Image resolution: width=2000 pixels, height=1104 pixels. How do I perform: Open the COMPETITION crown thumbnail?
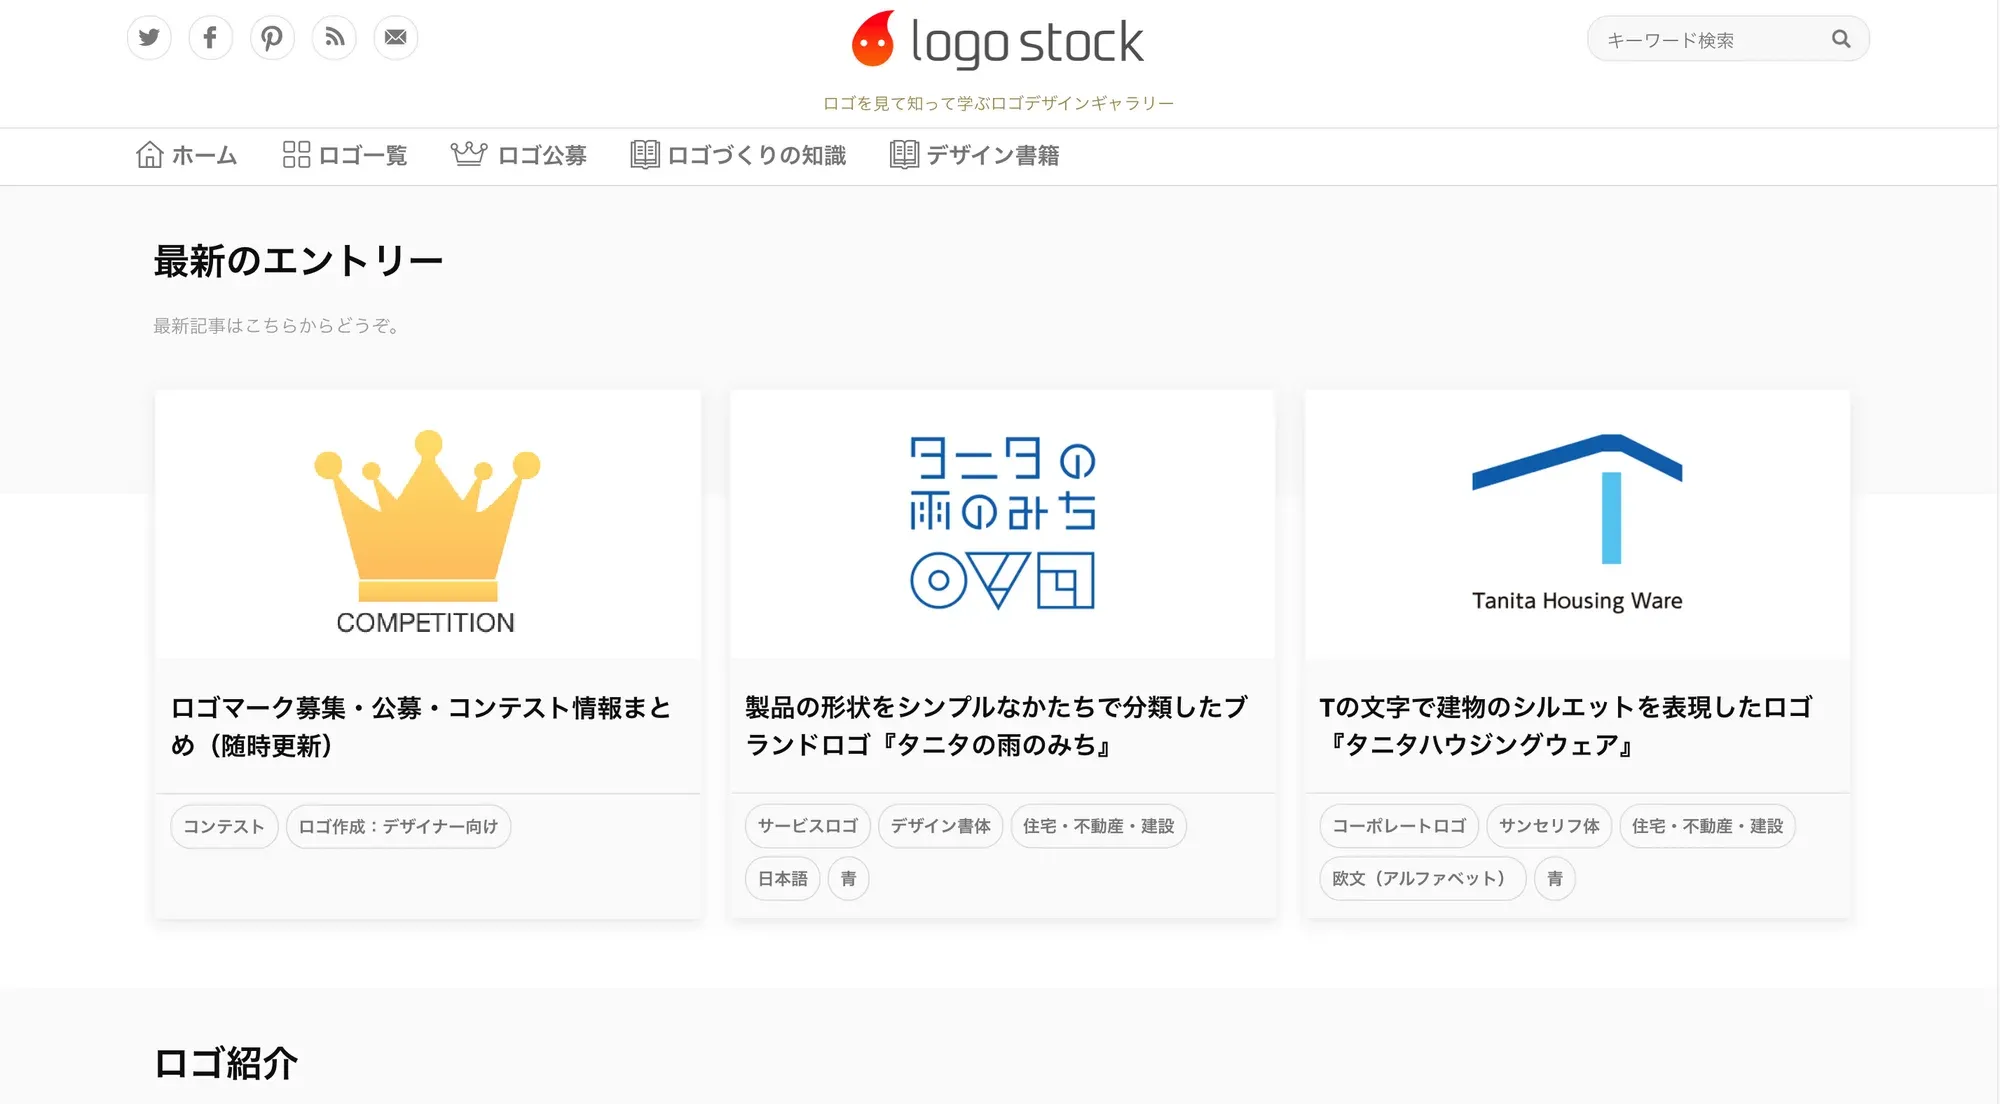[x=427, y=525]
